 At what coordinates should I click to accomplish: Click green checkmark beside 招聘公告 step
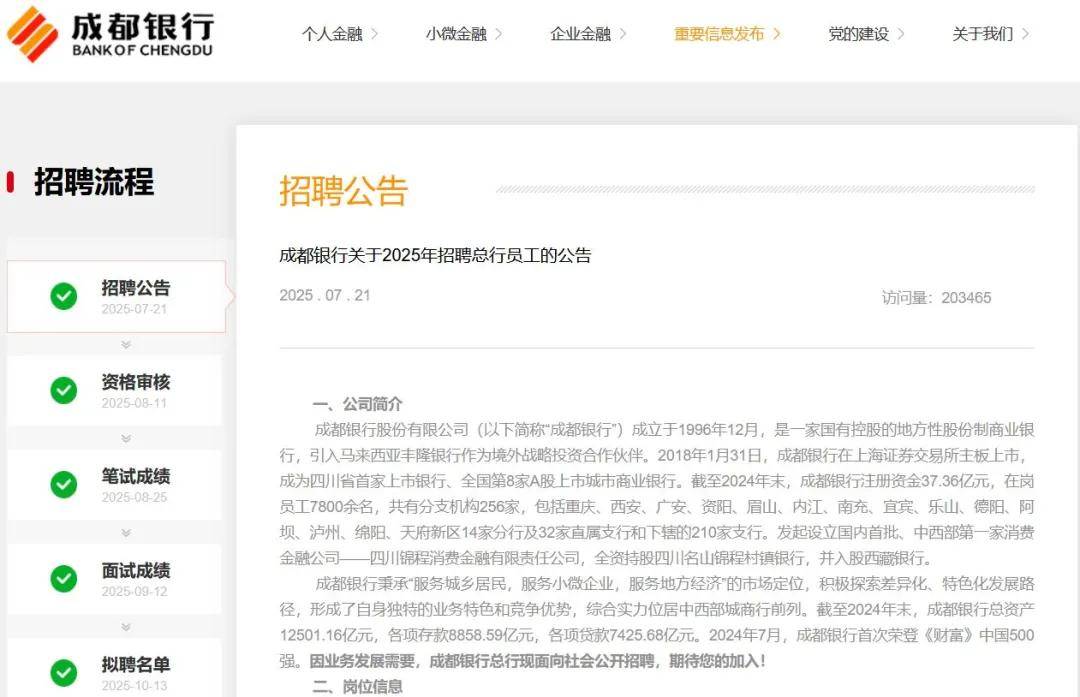[64, 296]
